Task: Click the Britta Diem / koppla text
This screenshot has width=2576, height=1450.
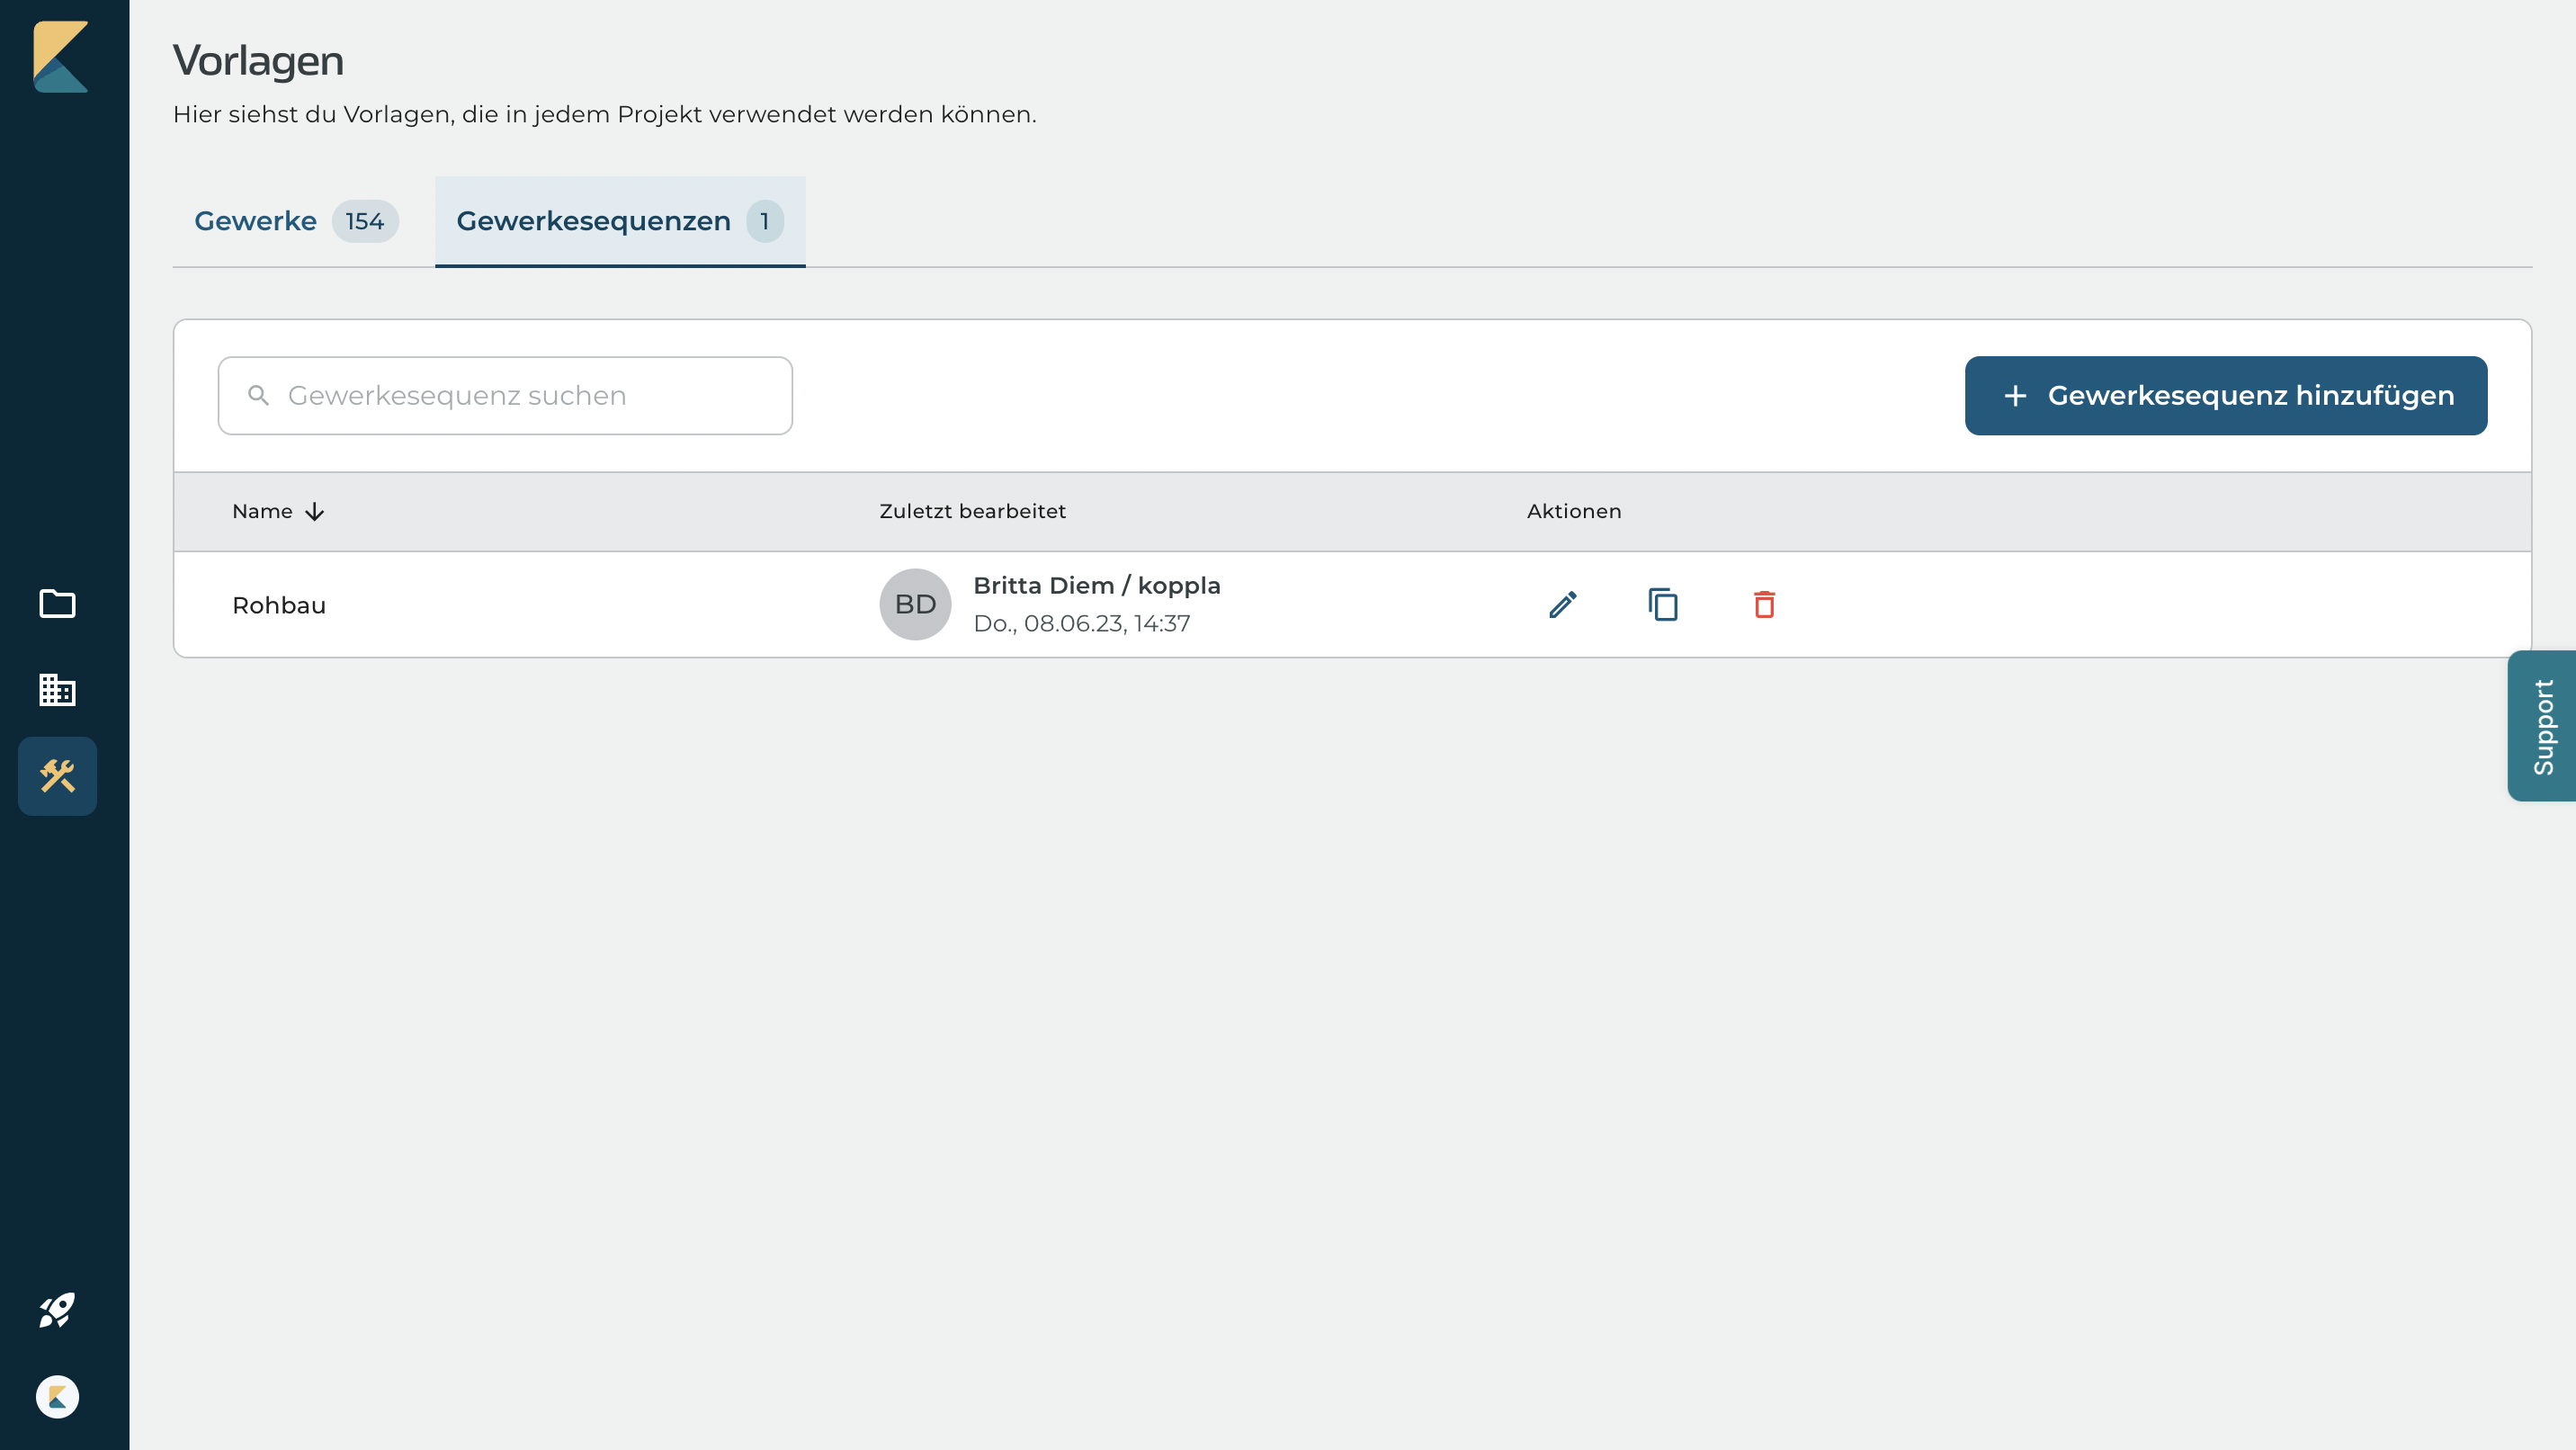Action: pos(1097,585)
